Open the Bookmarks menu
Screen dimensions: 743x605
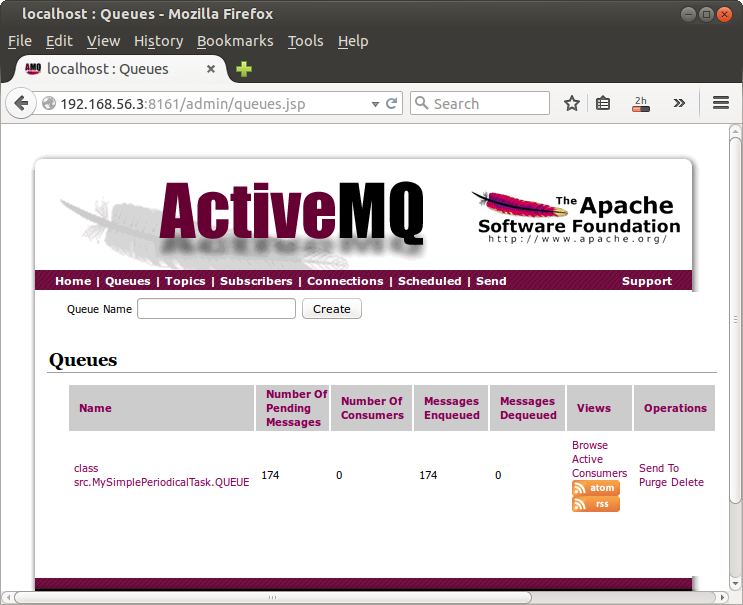235,41
